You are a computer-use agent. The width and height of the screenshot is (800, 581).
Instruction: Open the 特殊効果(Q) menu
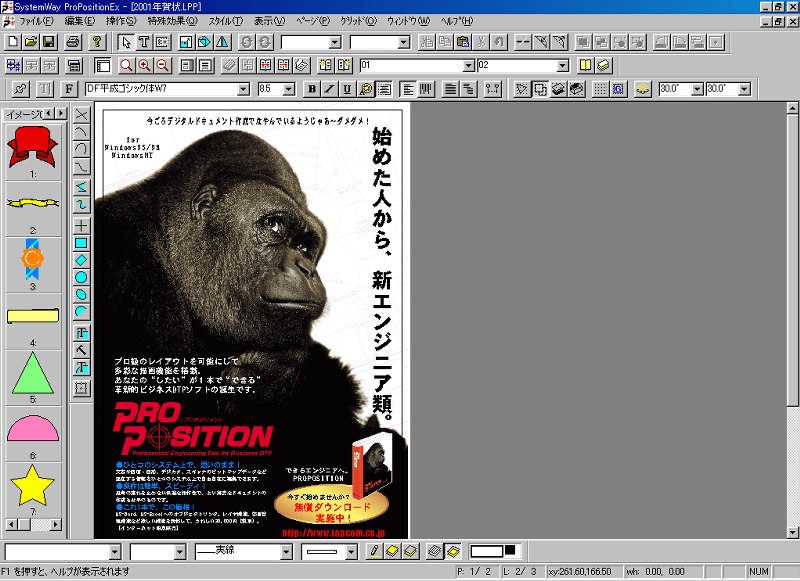(172, 21)
